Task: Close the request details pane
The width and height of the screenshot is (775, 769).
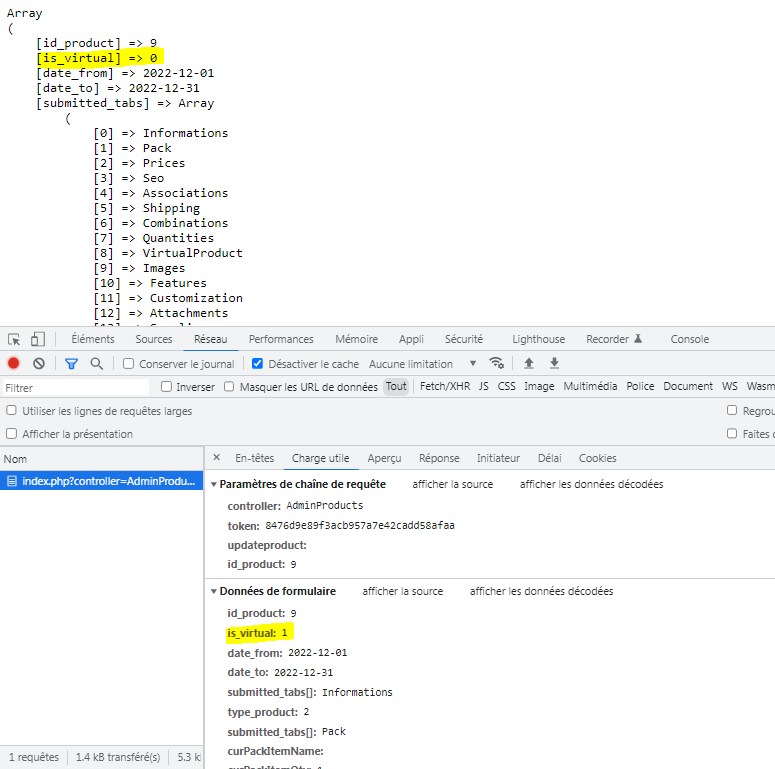Action: coord(216,458)
